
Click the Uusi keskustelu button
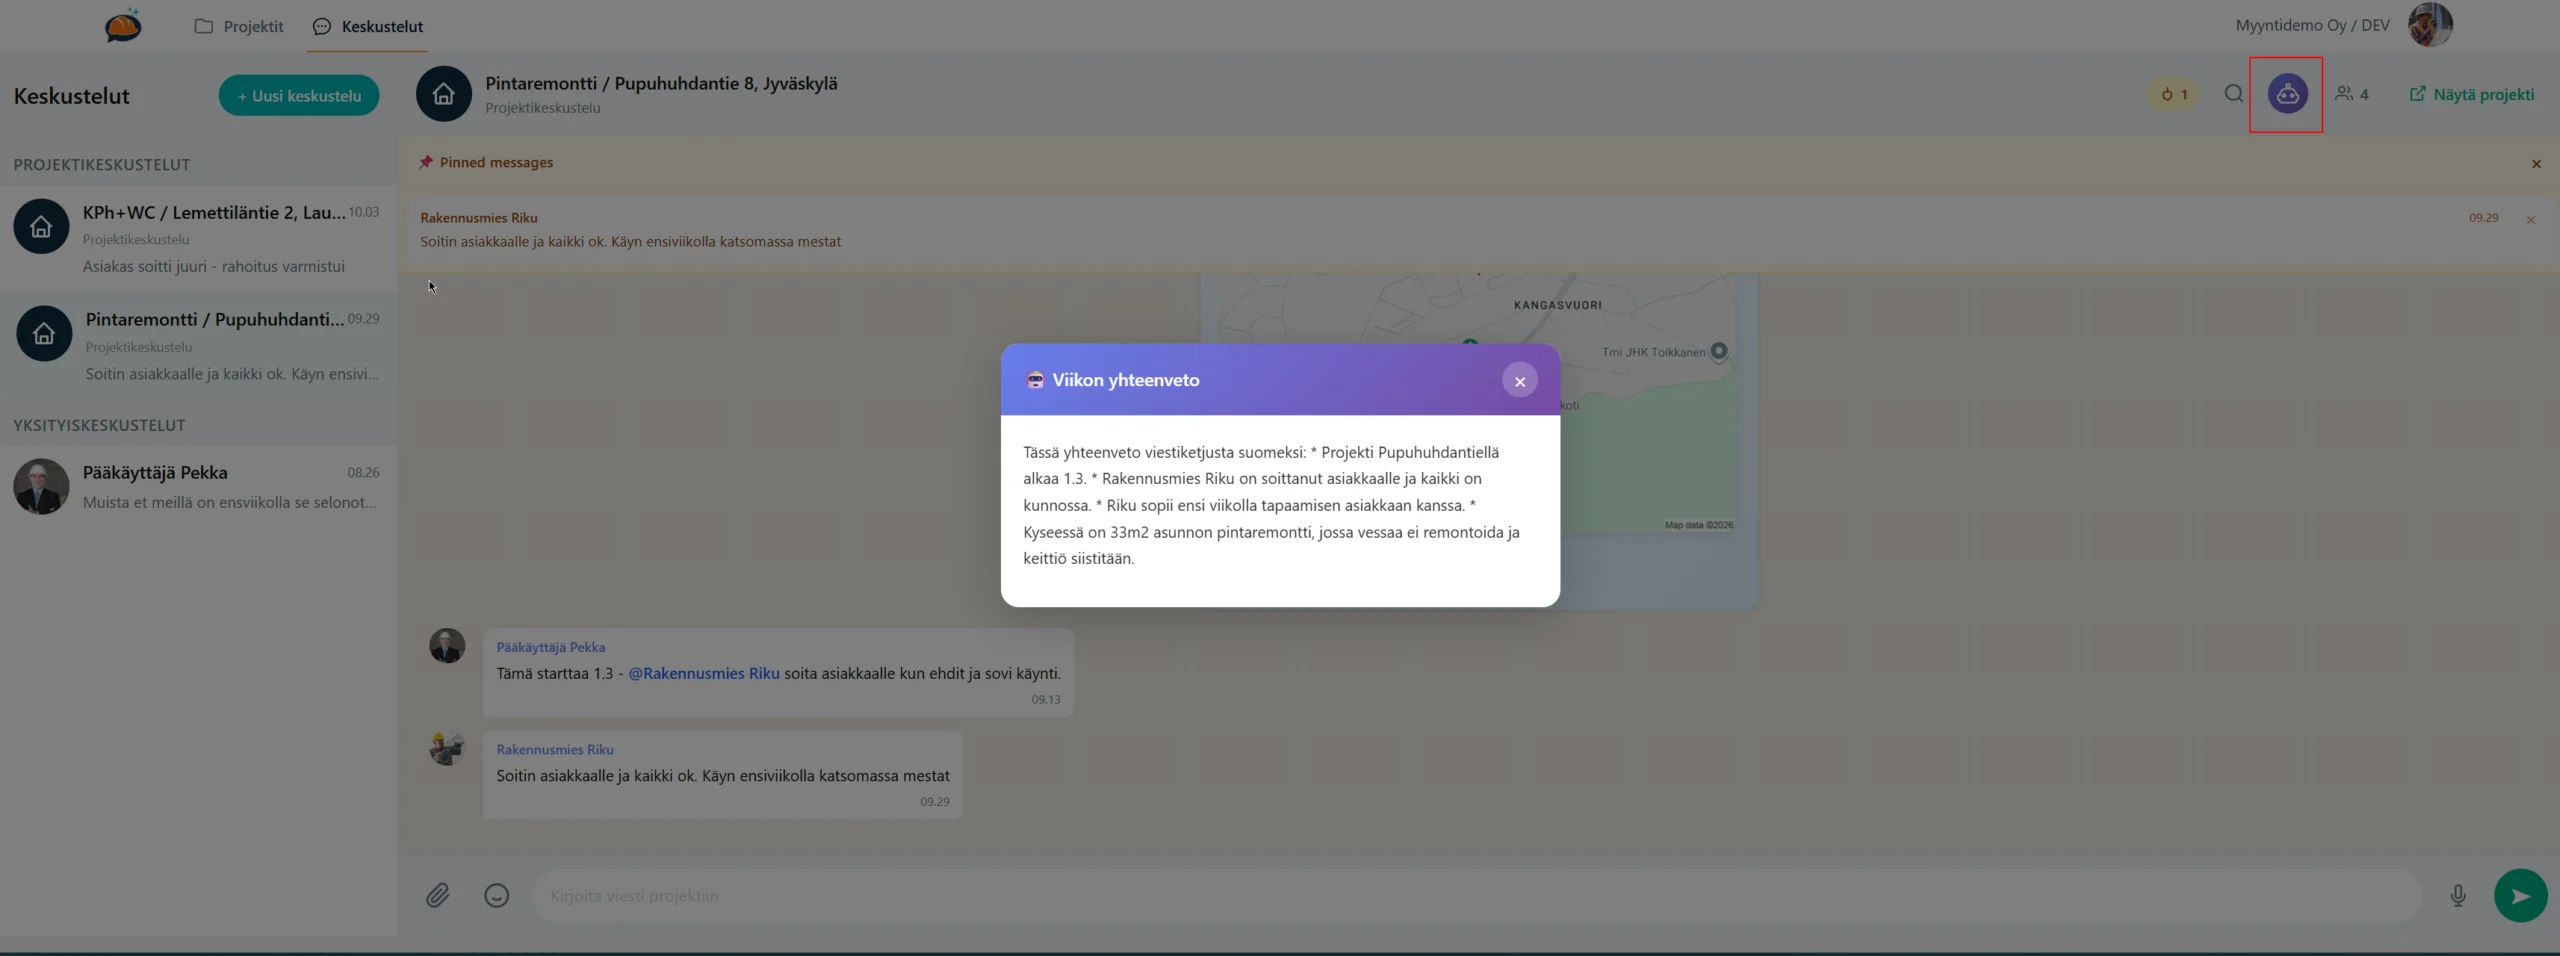[299, 96]
